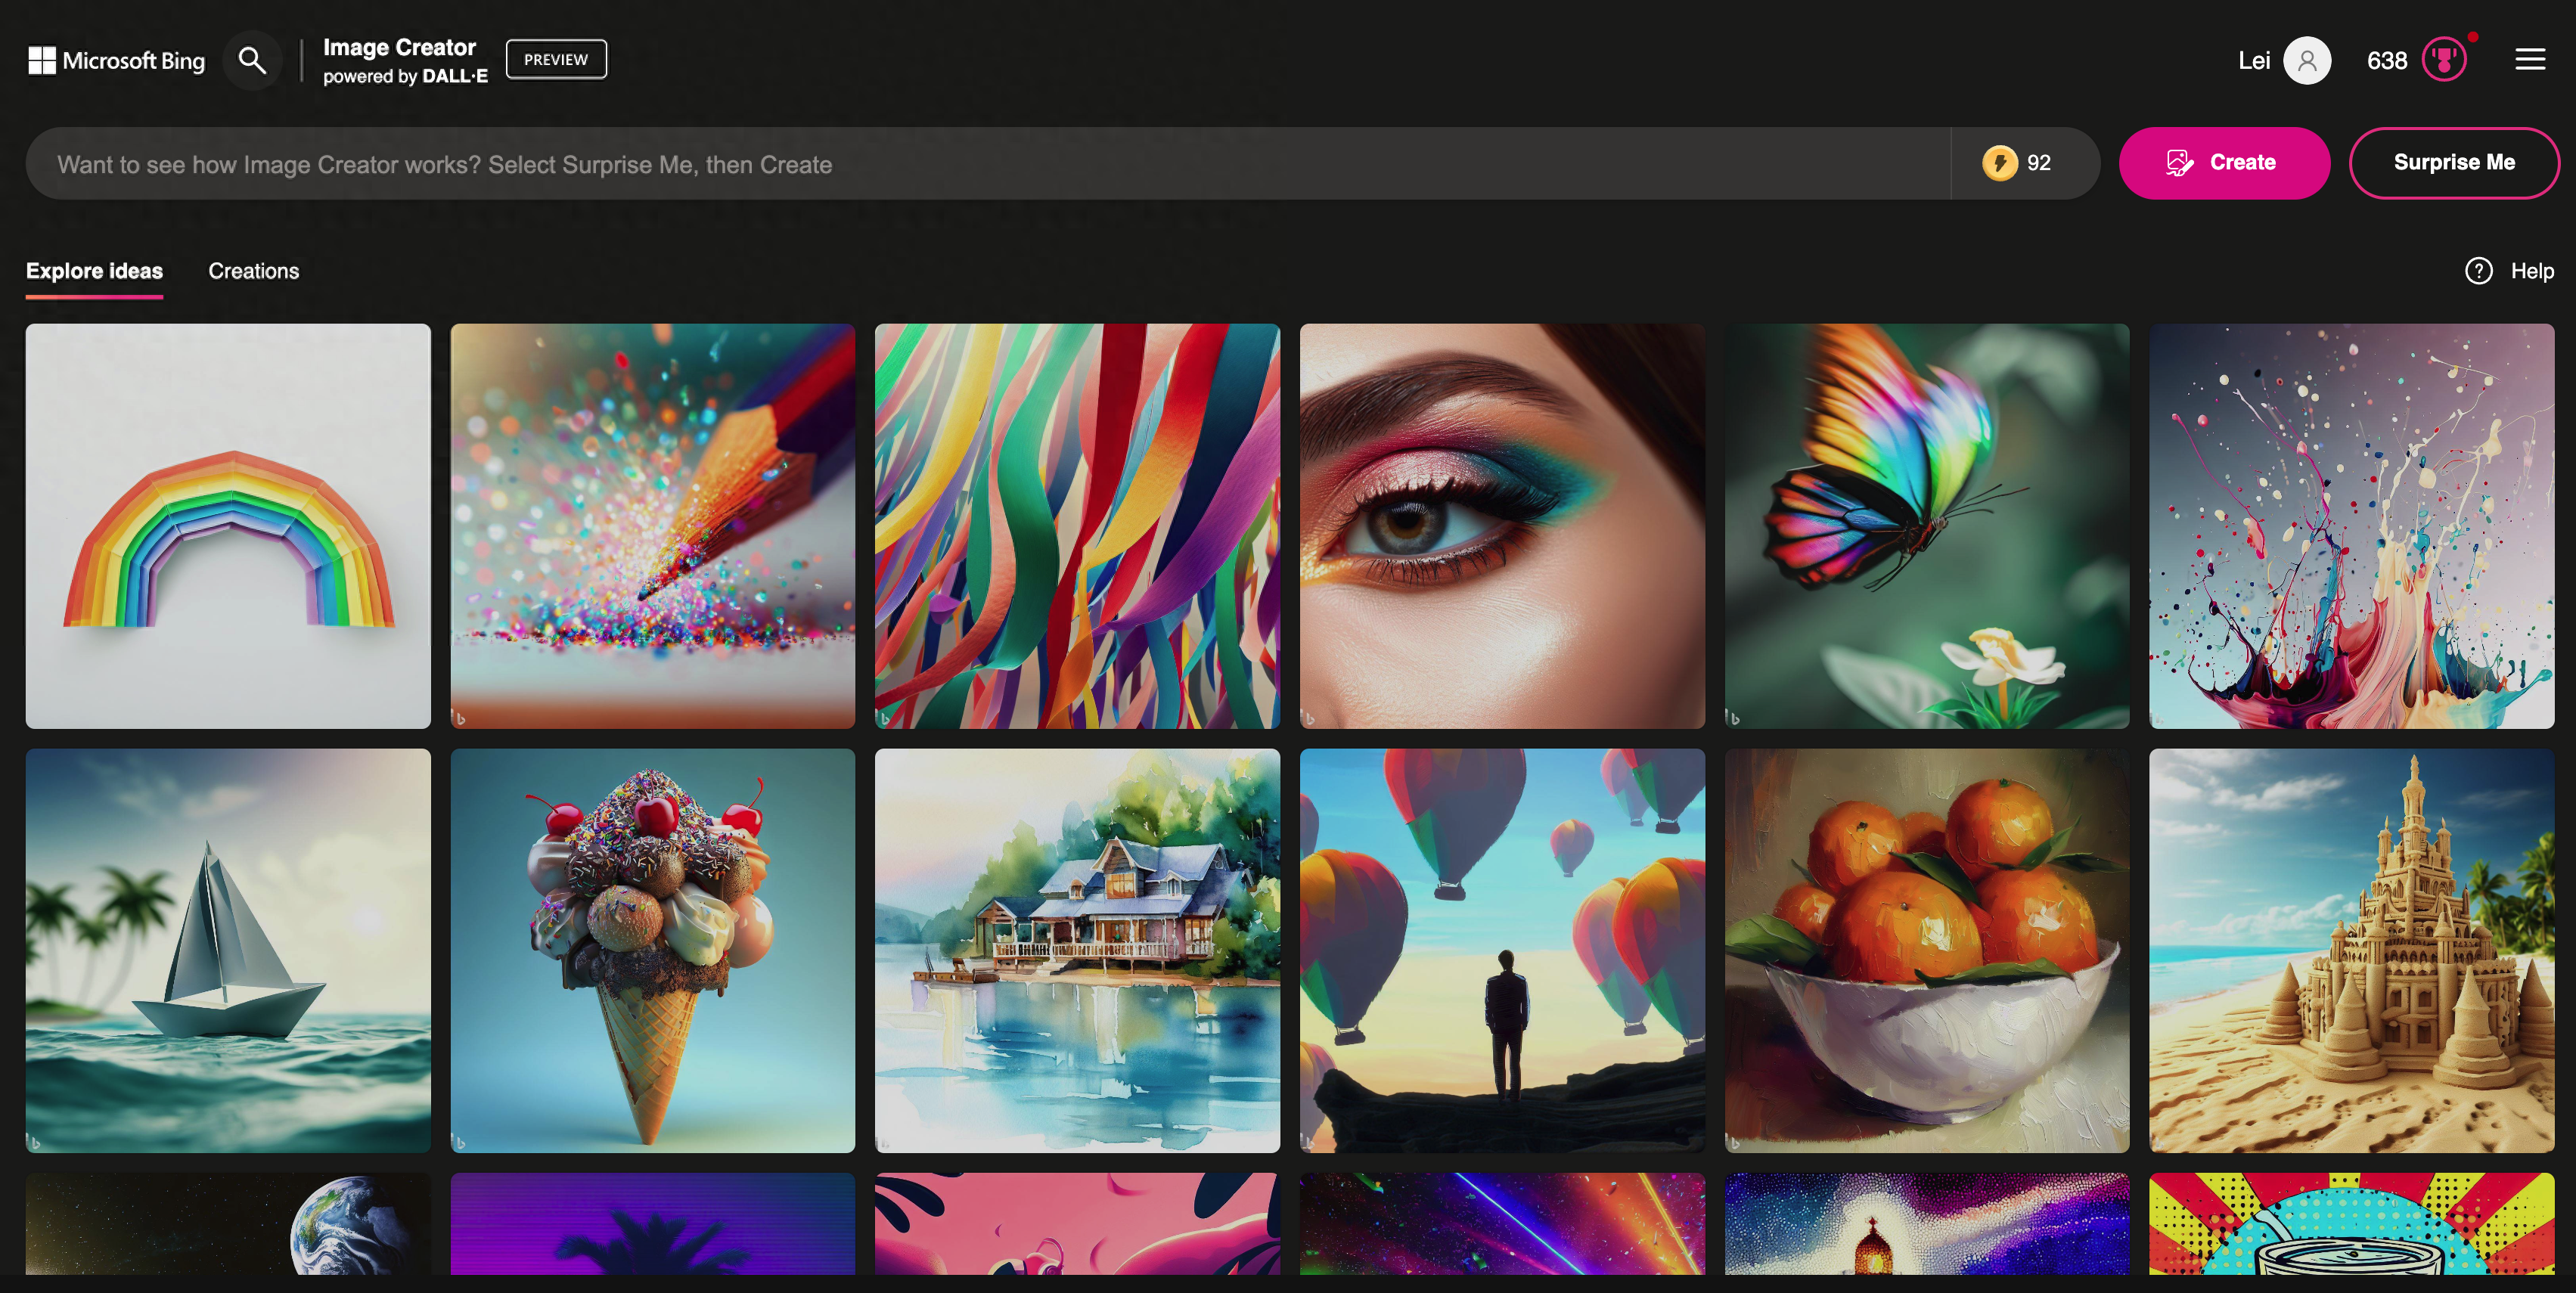Image resolution: width=2576 pixels, height=1293 pixels.
Task: Click the user profile avatar icon
Action: (2306, 61)
